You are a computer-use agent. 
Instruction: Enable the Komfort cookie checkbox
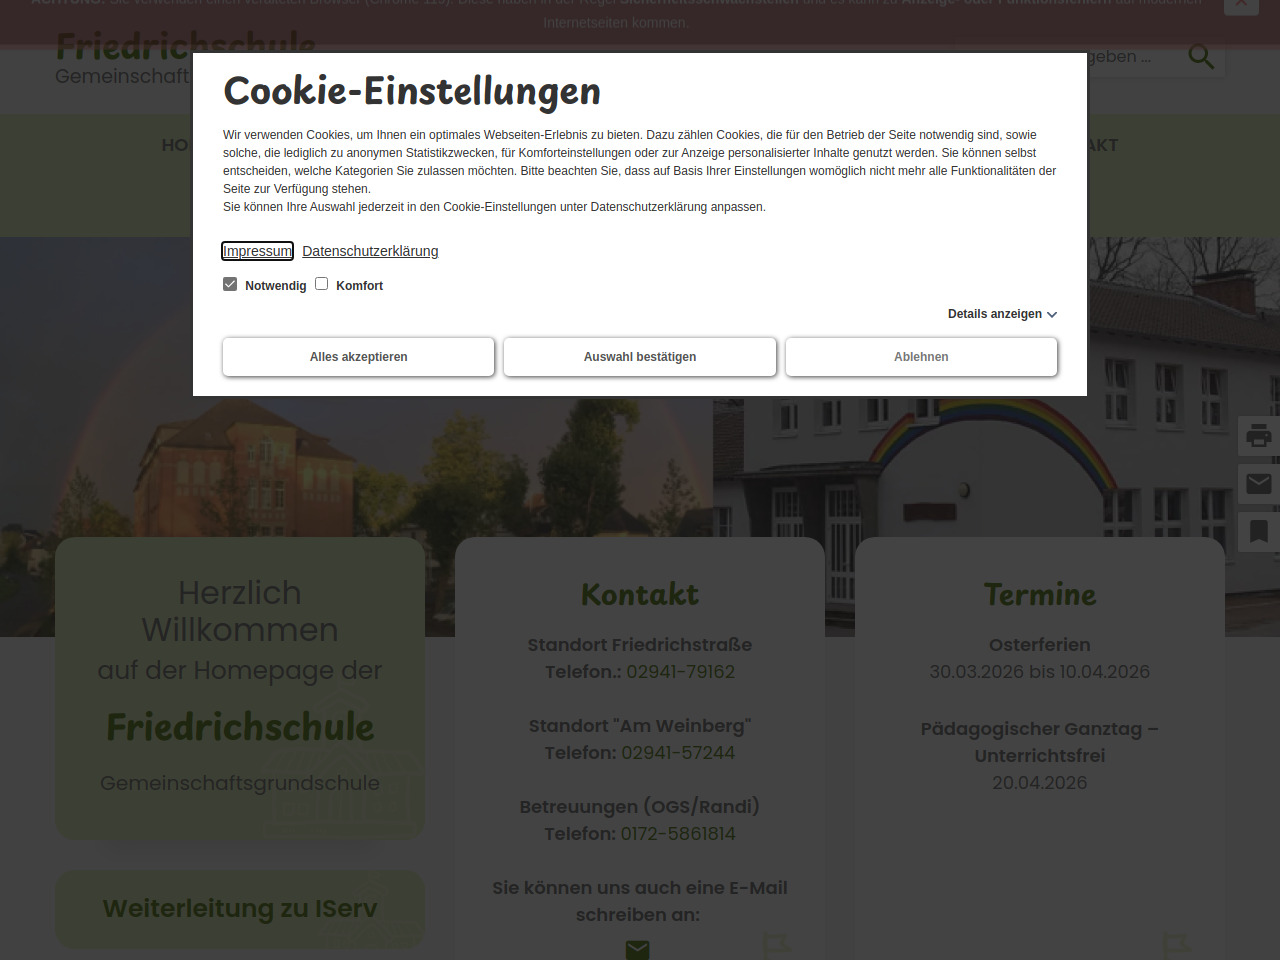(322, 284)
